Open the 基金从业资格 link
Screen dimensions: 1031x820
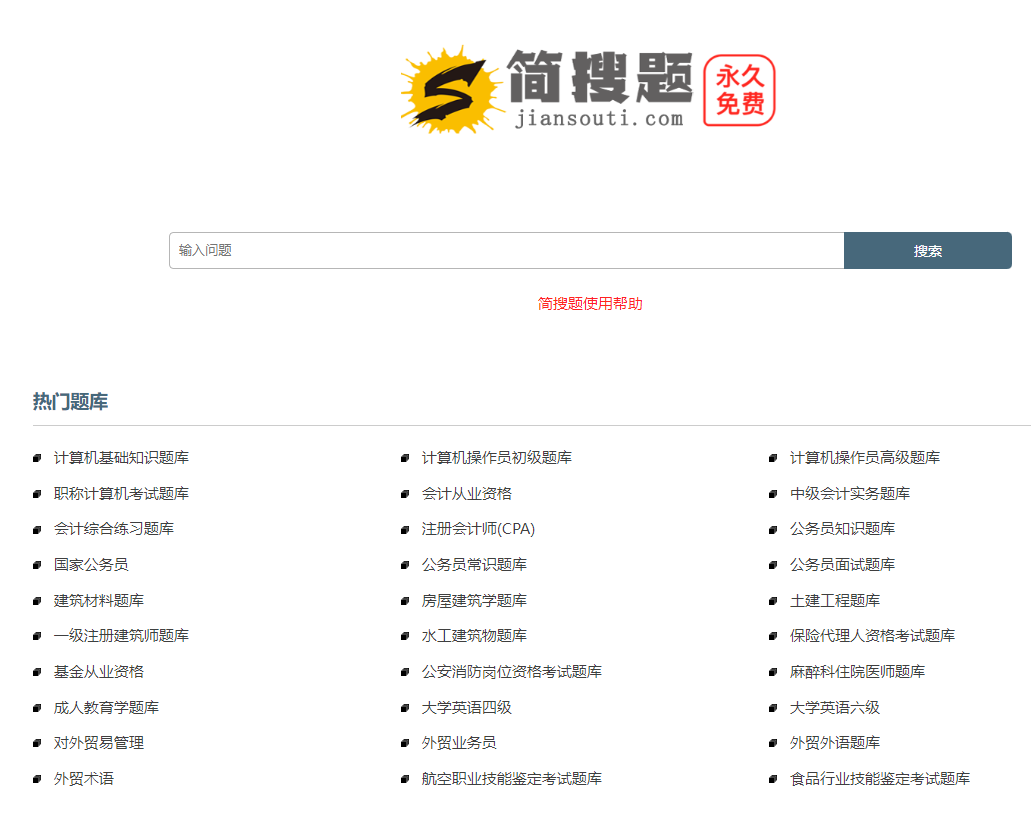99,672
